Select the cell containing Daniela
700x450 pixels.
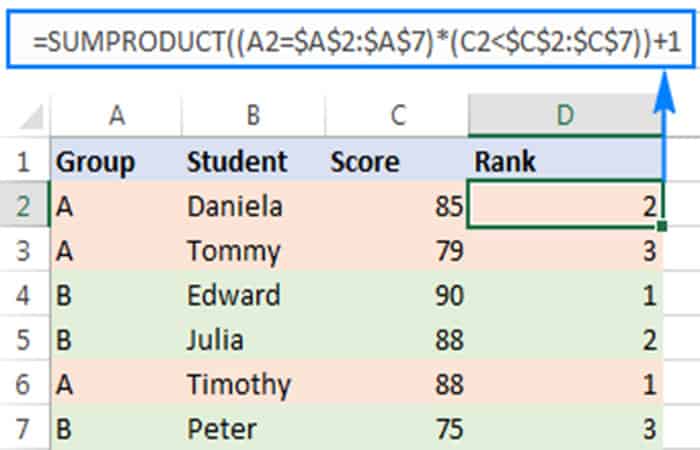(x=254, y=205)
